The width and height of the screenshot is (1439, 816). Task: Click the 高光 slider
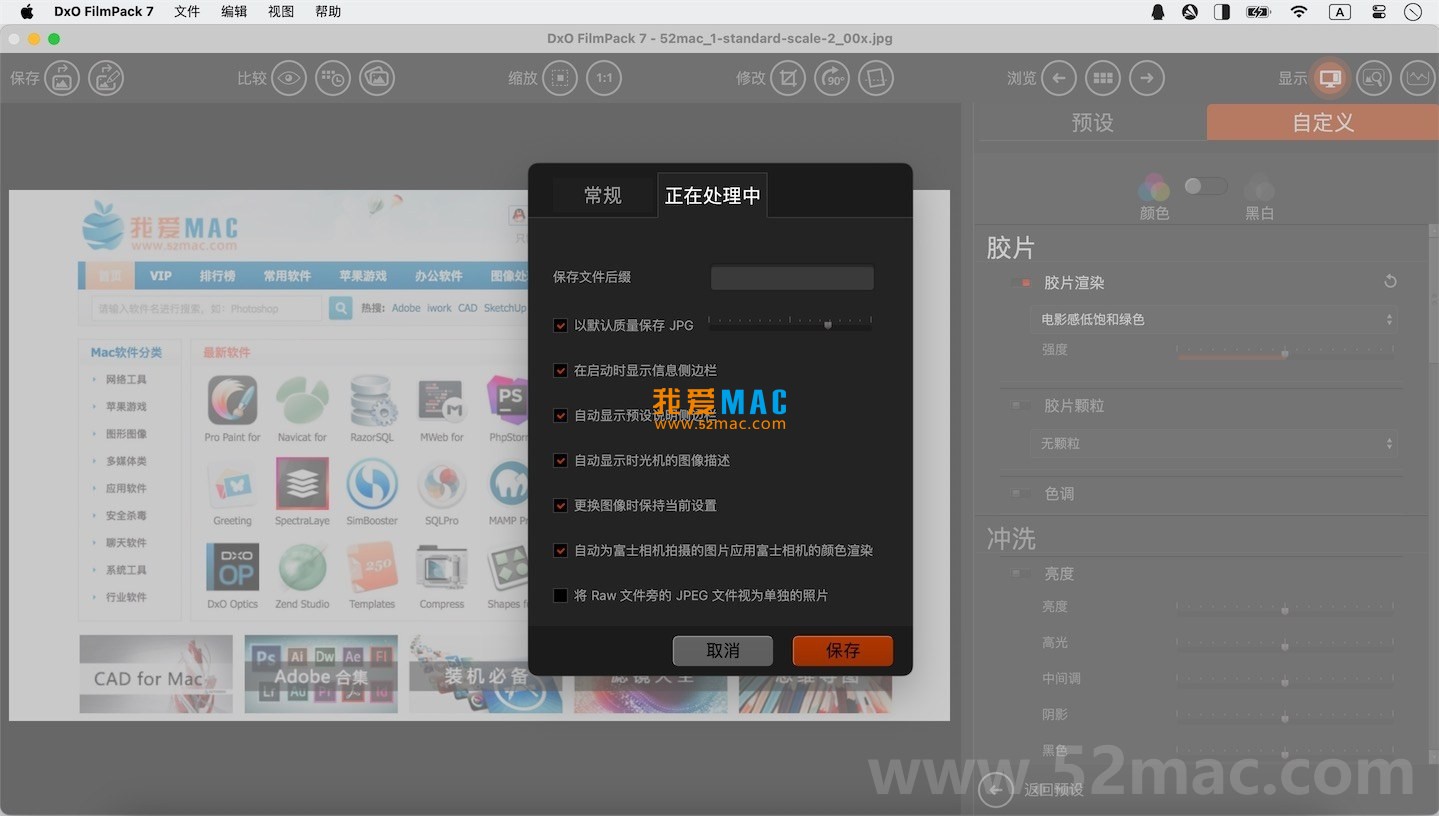point(1285,643)
